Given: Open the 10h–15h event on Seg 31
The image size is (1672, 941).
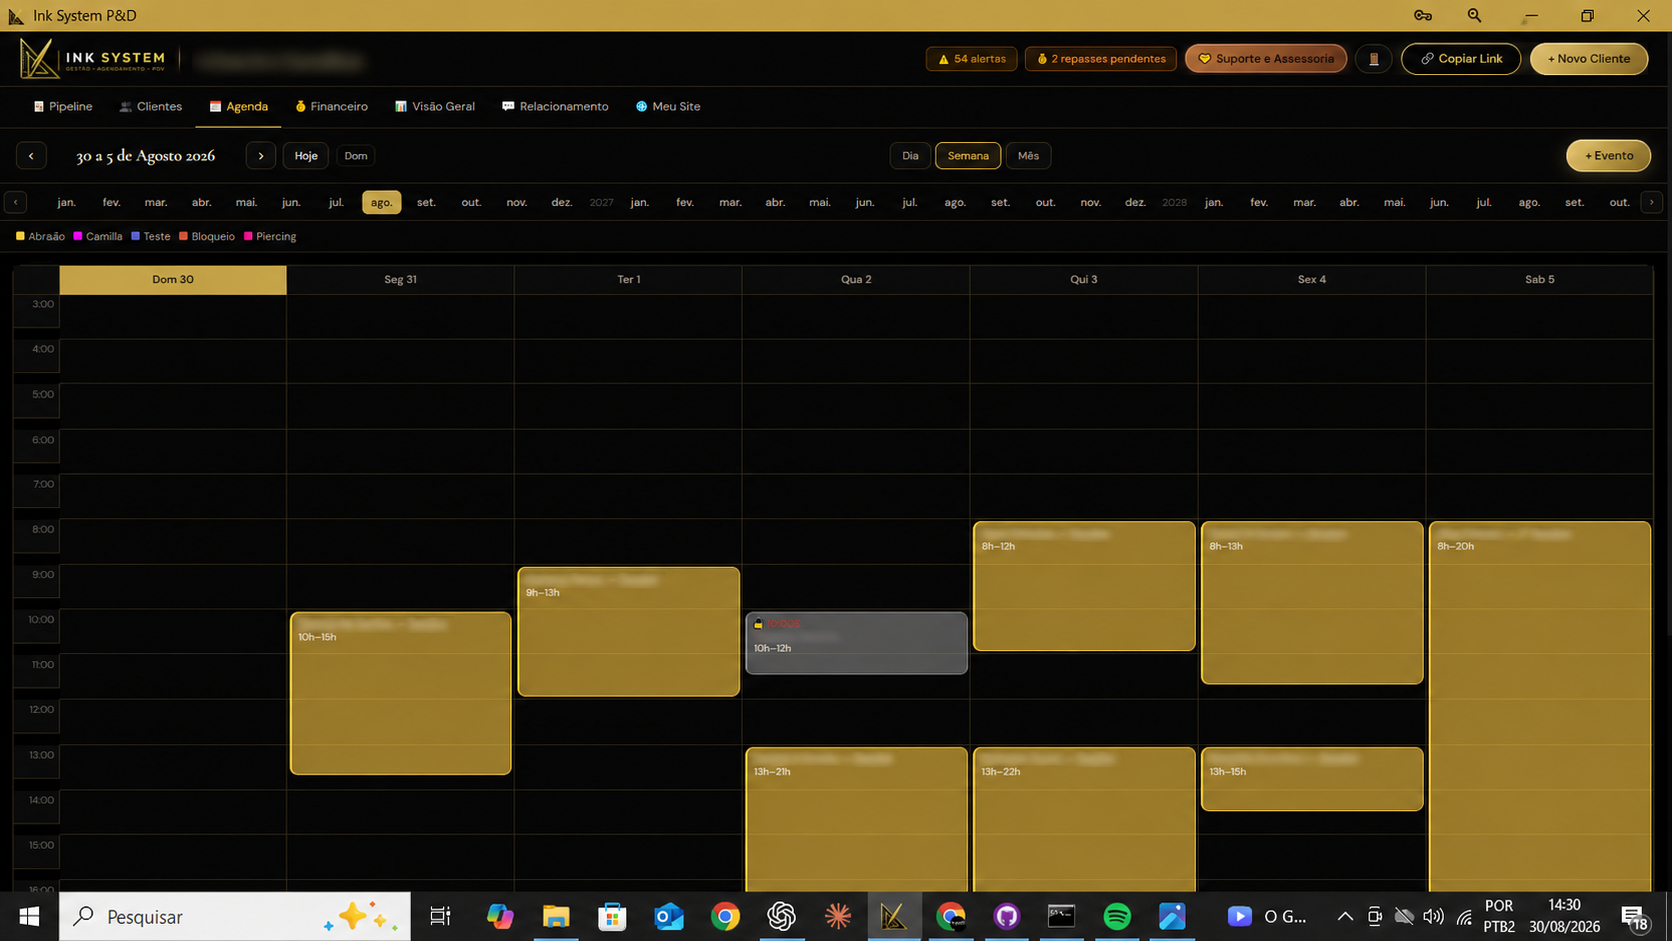Looking at the screenshot, I should point(400,693).
